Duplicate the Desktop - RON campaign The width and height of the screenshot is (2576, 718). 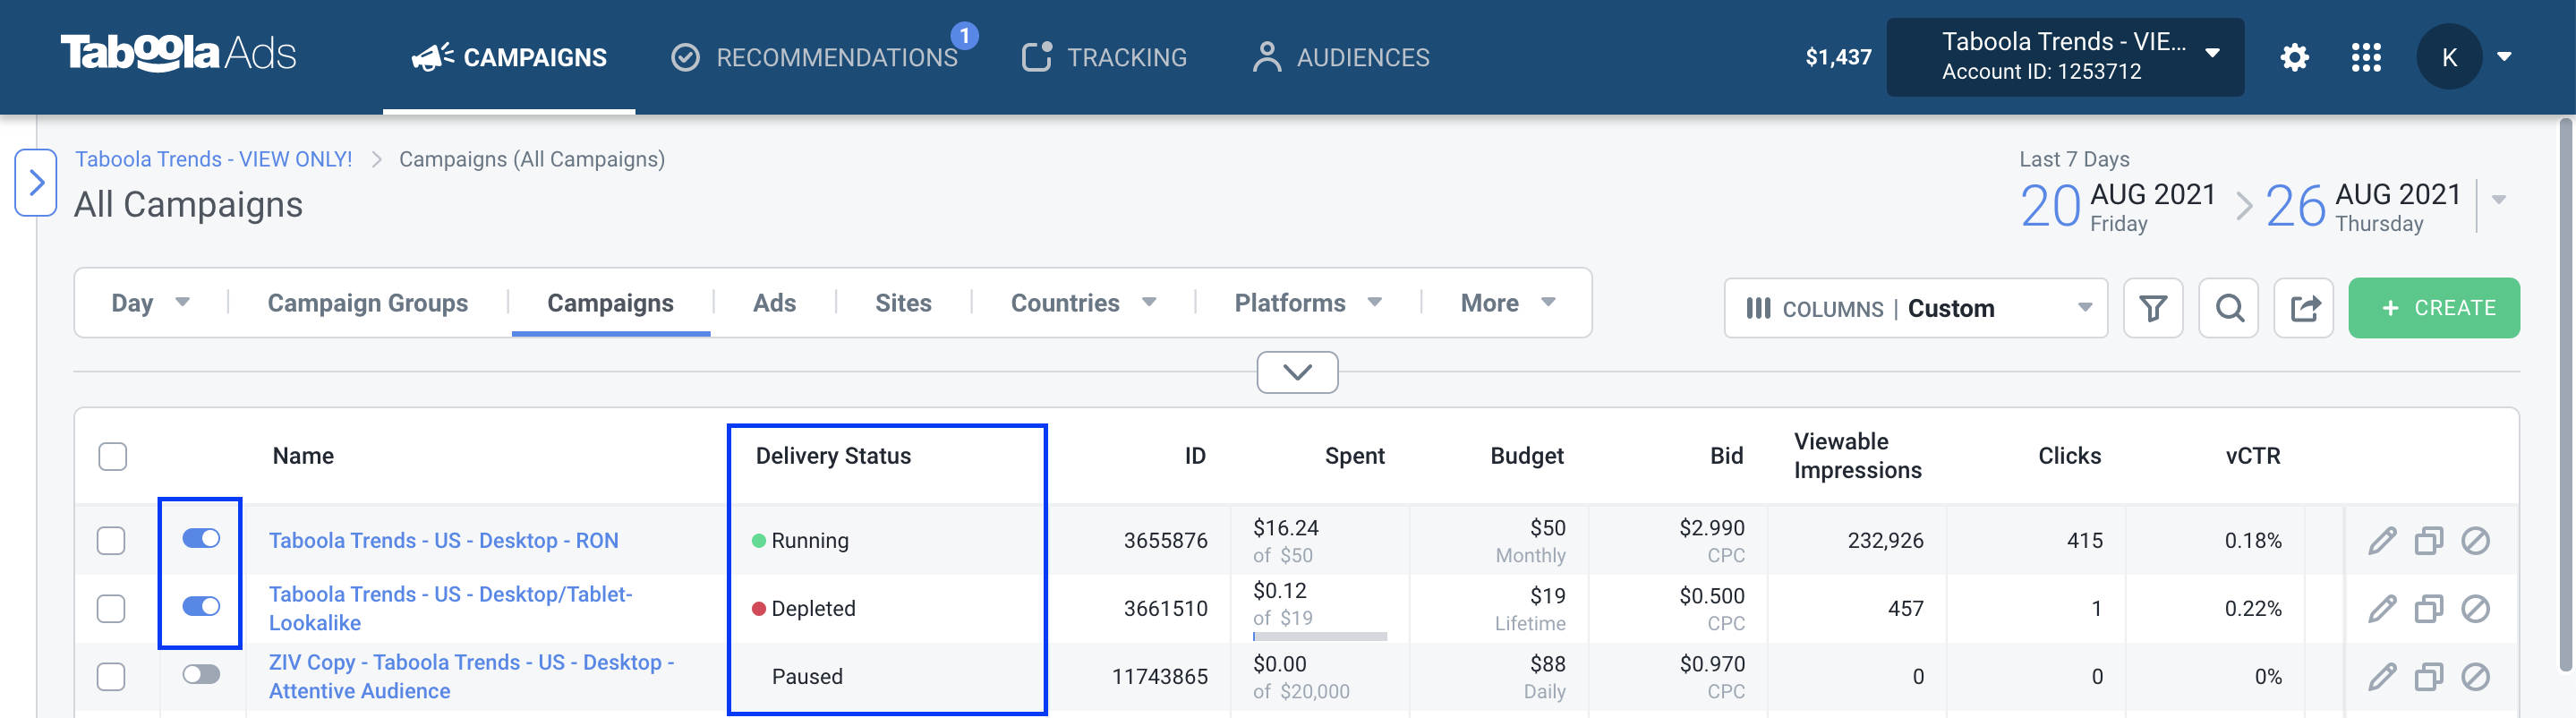[x=2429, y=540]
